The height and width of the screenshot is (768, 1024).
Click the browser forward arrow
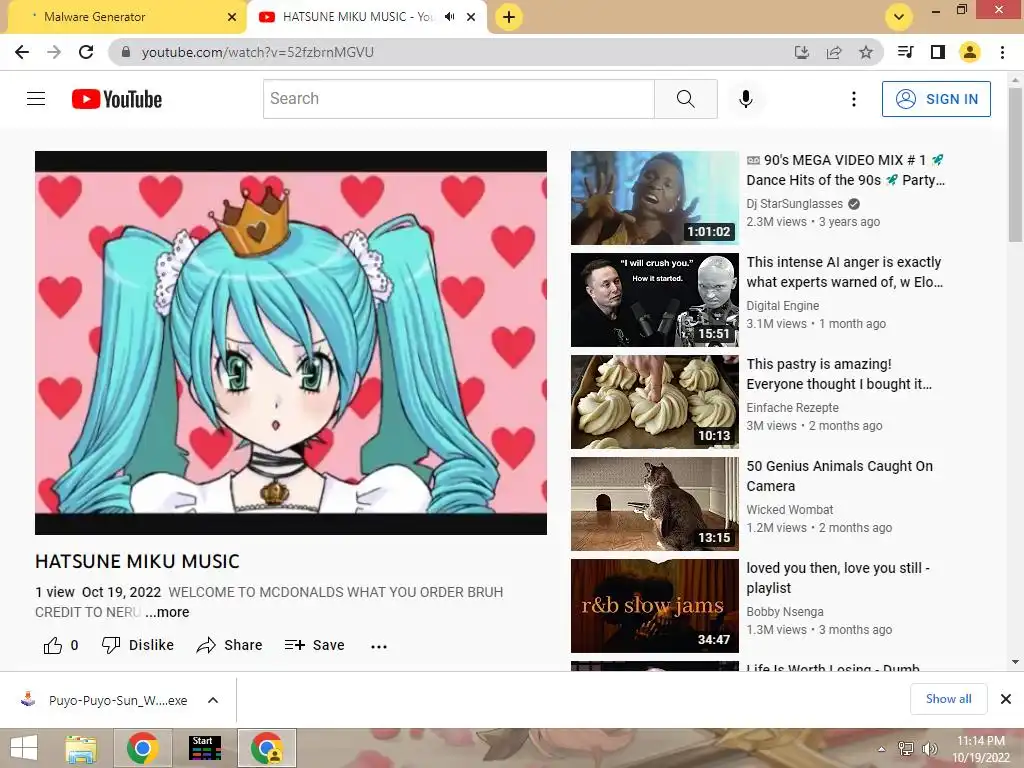click(x=54, y=52)
